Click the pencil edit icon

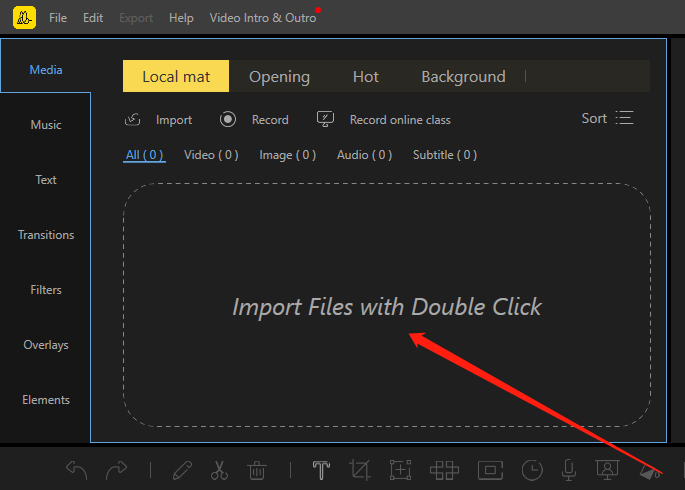tap(182, 470)
